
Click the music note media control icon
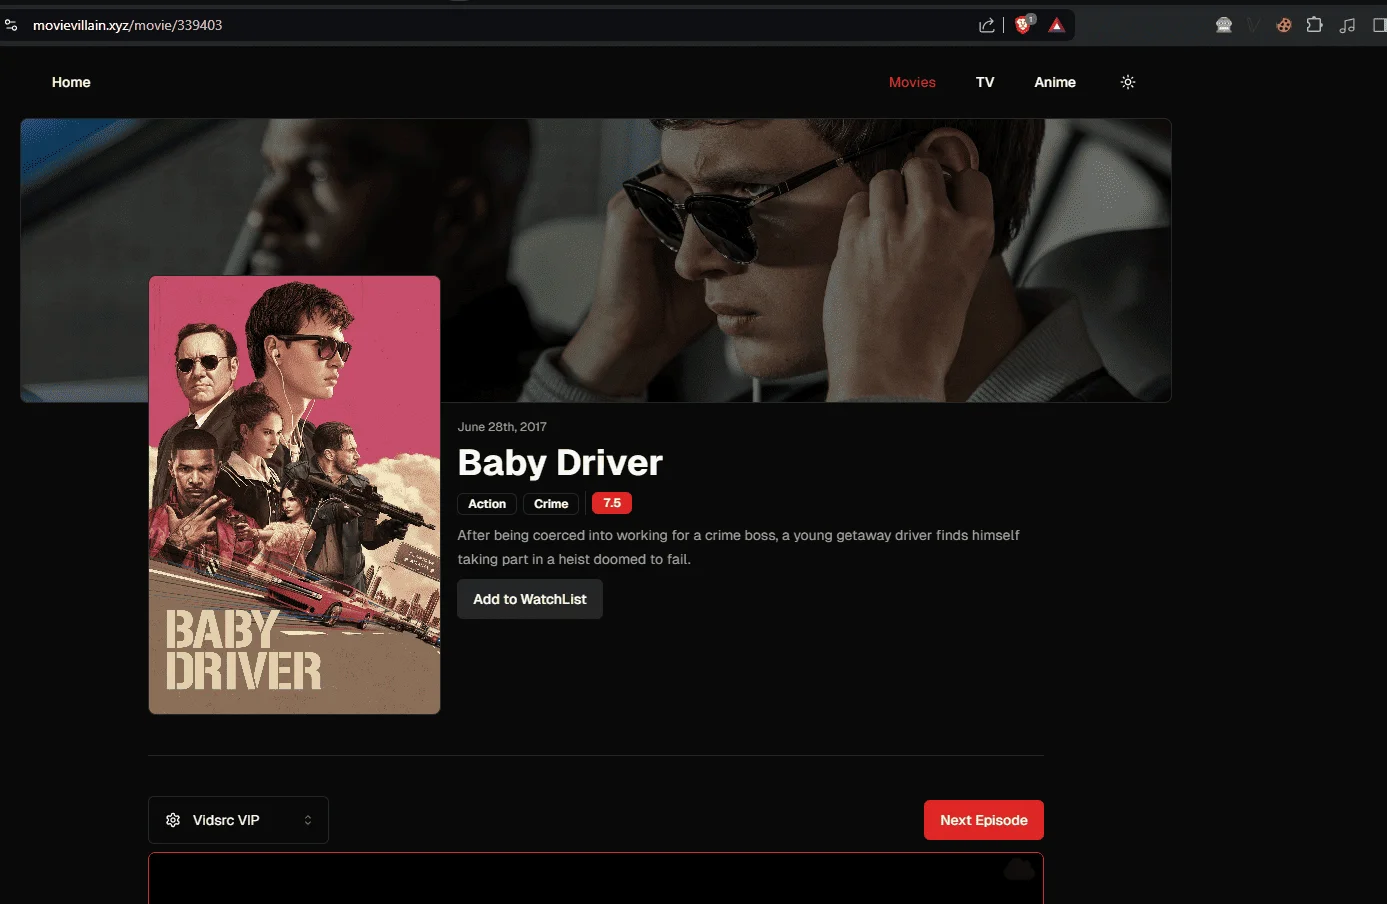pos(1348,25)
